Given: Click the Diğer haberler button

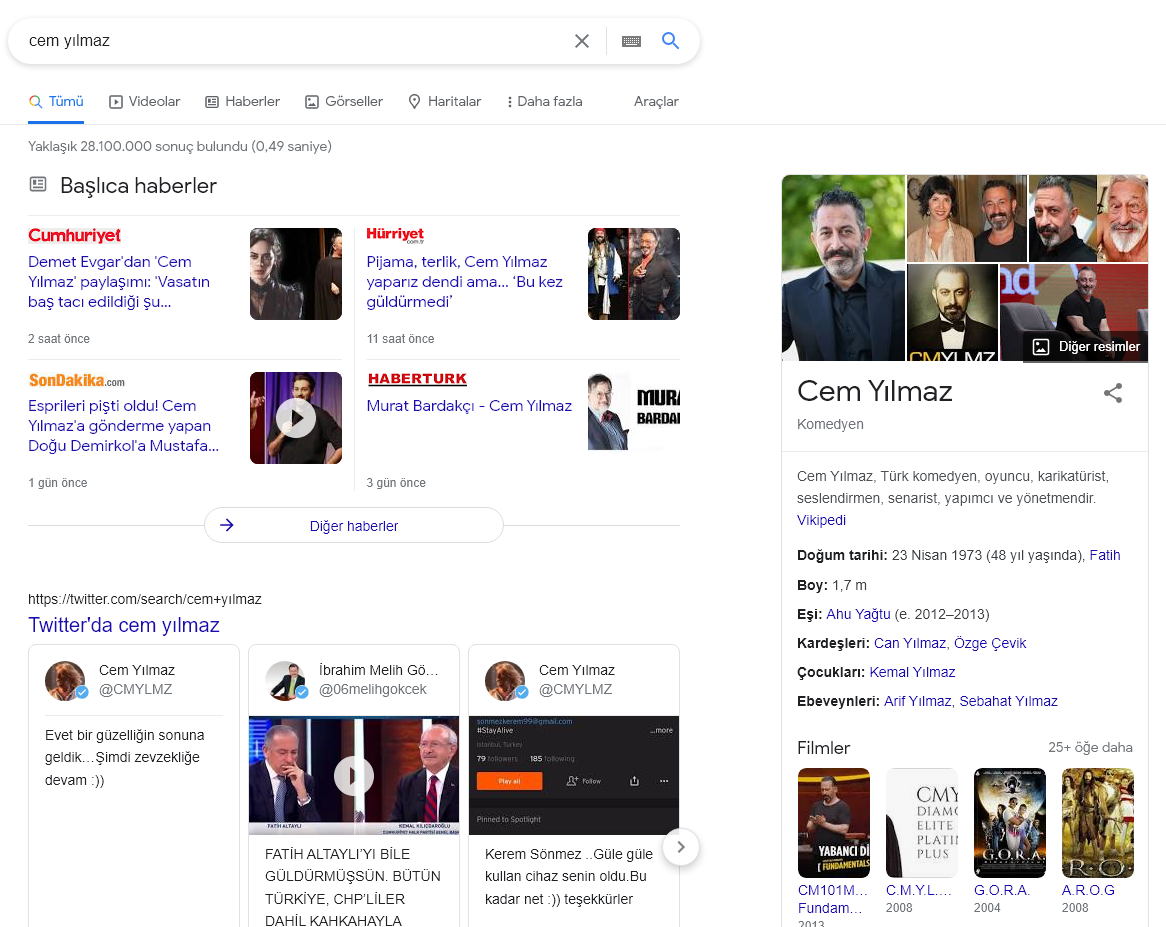Looking at the screenshot, I should pyautogui.click(x=354, y=526).
